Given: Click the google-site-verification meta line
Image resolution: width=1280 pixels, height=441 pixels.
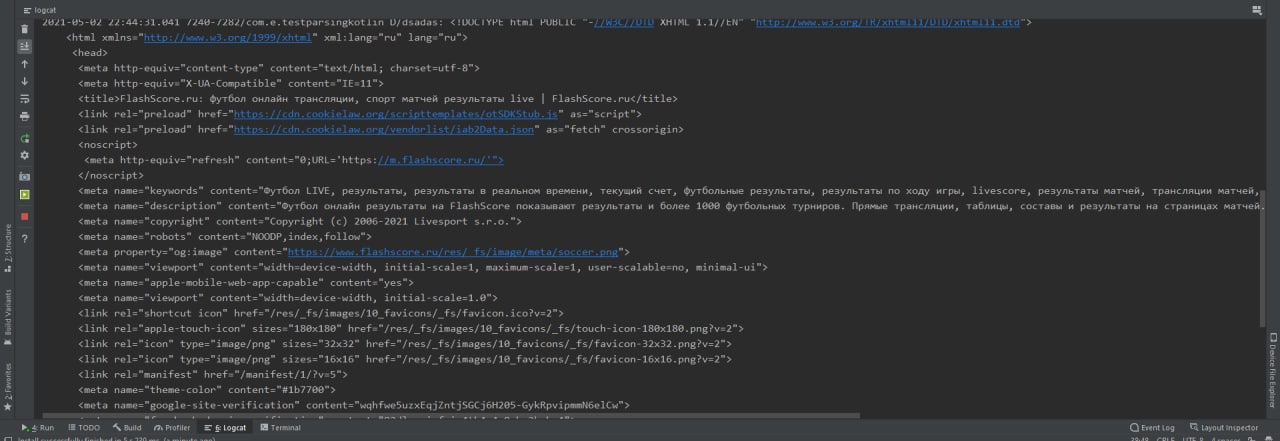Looking at the screenshot, I should click(354, 406).
